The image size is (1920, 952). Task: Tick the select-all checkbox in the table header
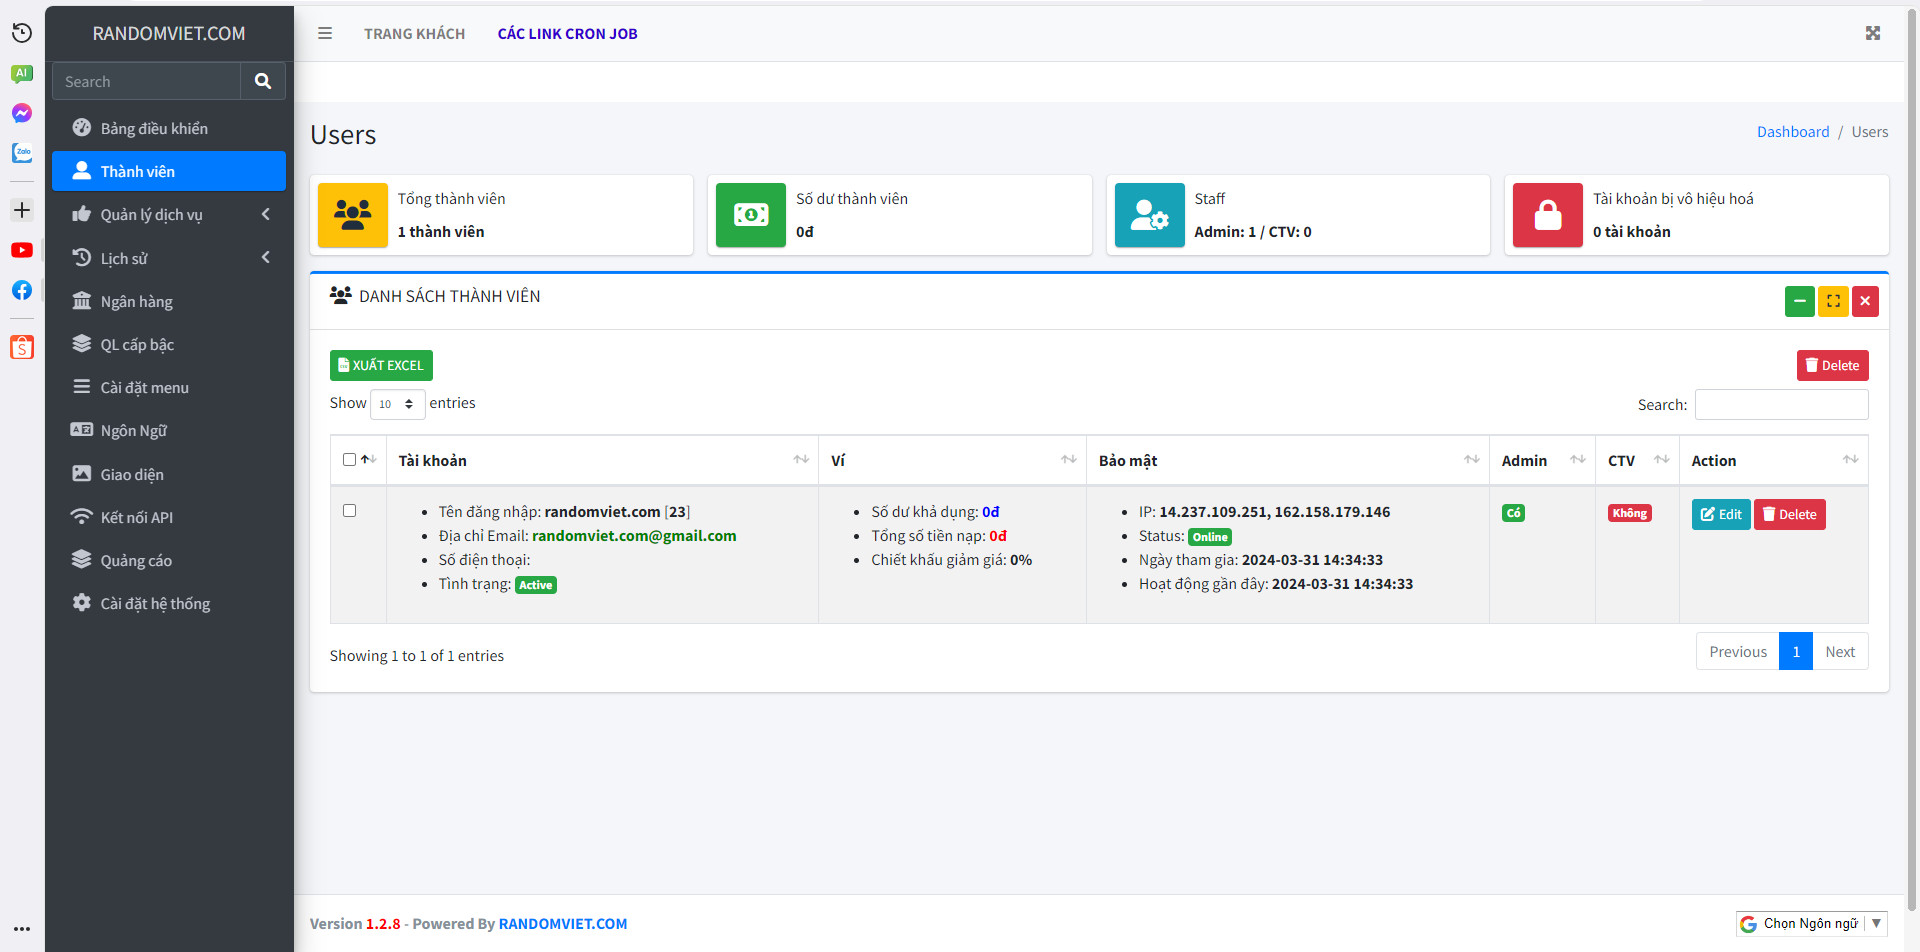click(x=349, y=460)
